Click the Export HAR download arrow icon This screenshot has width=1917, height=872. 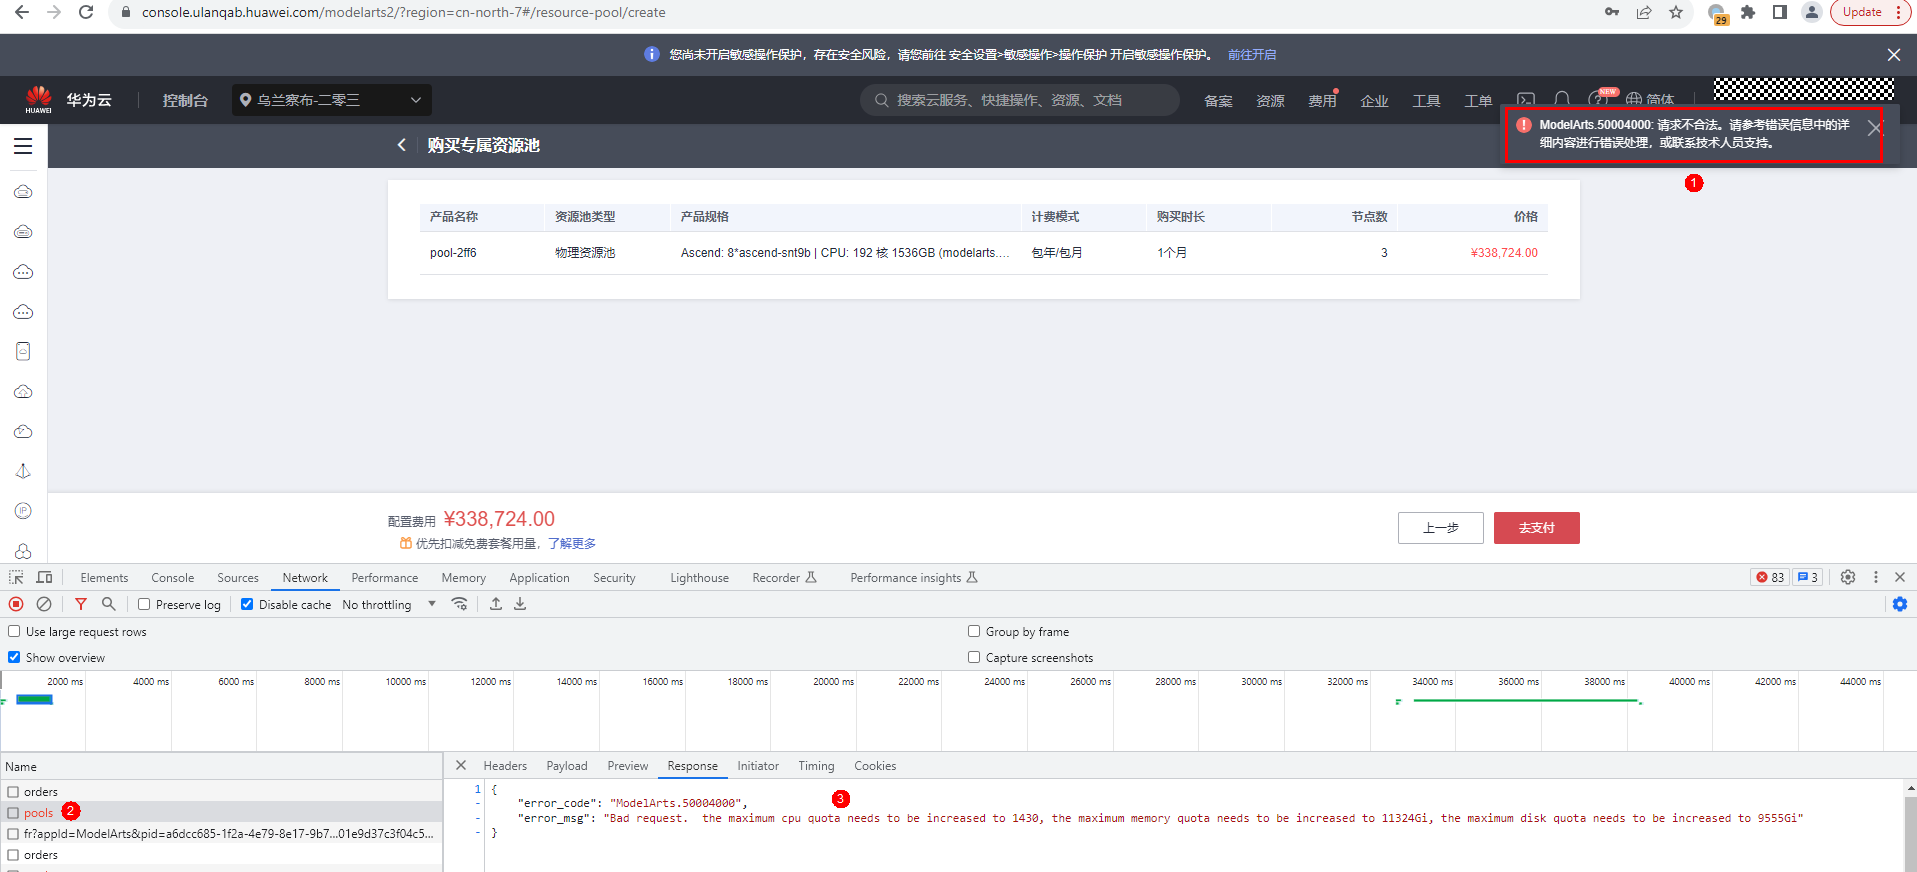(520, 604)
